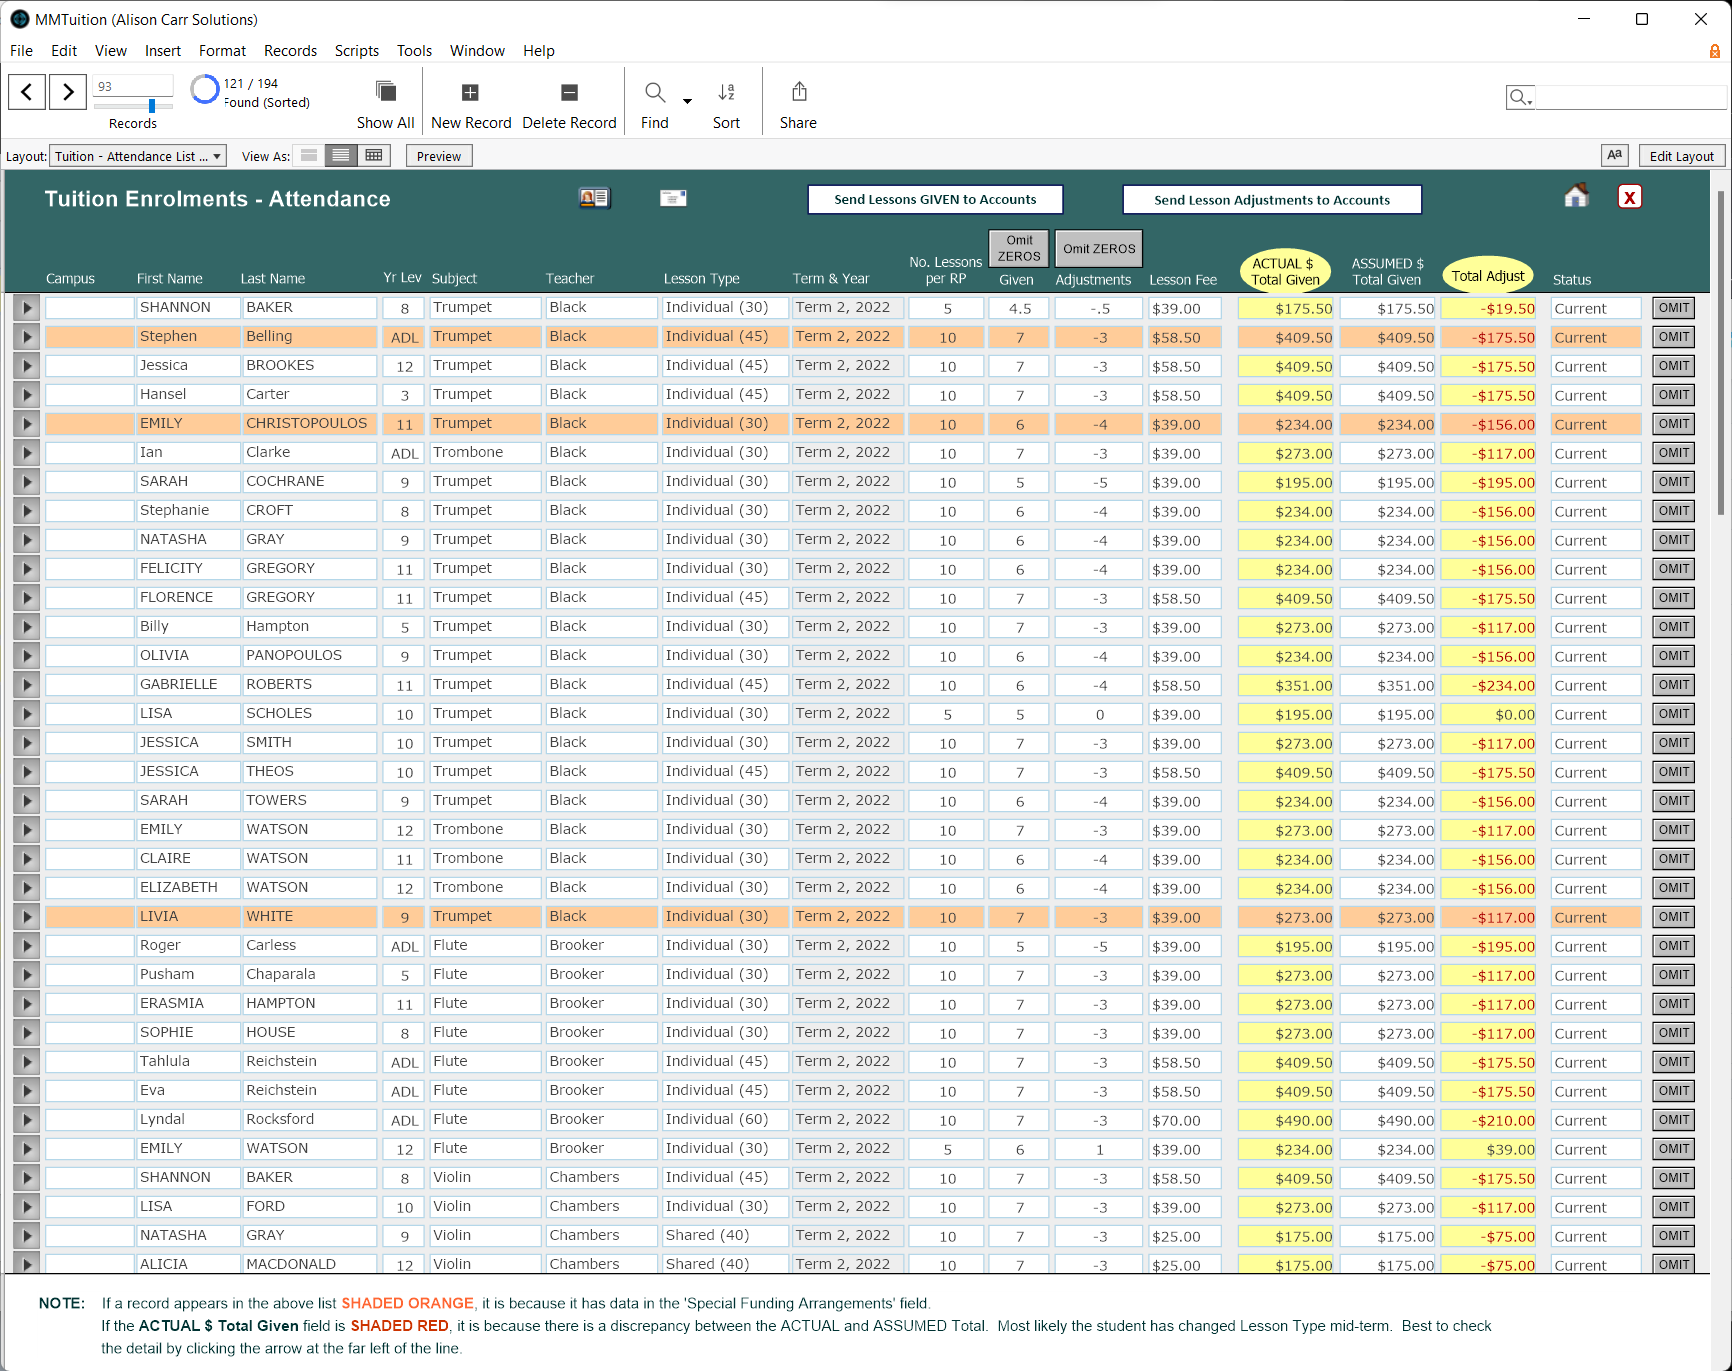Open detail arrow for EMILY CHRISTOPOULOS
Image resolution: width=1732 pixels, height=1371 pixels.
[26, 424]
